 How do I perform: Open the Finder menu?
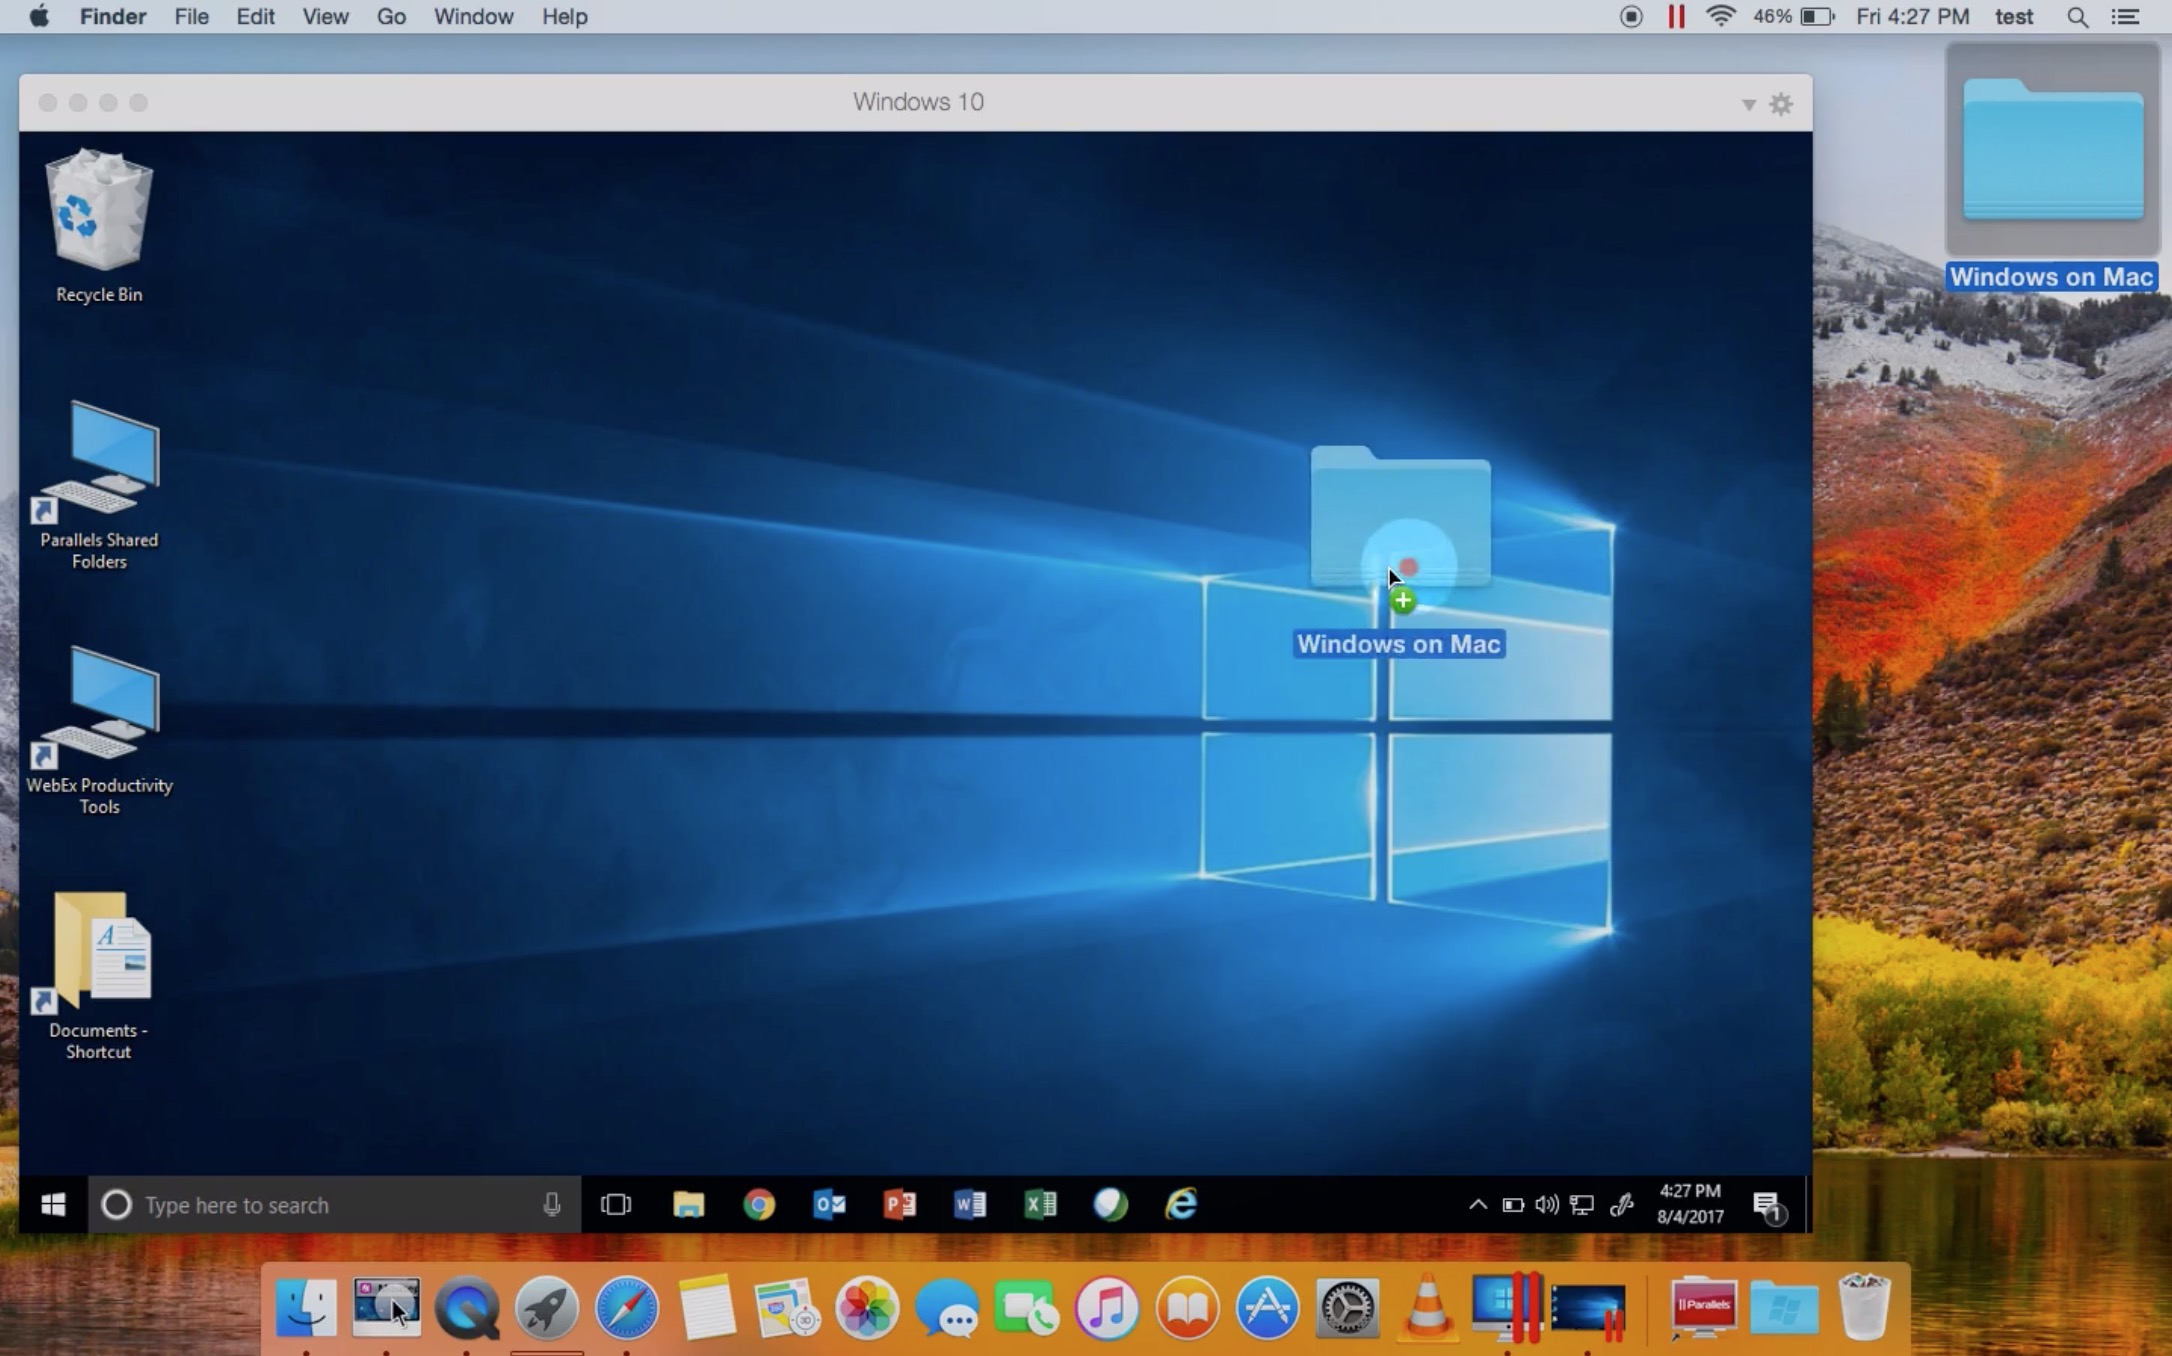tap(113, 17)
